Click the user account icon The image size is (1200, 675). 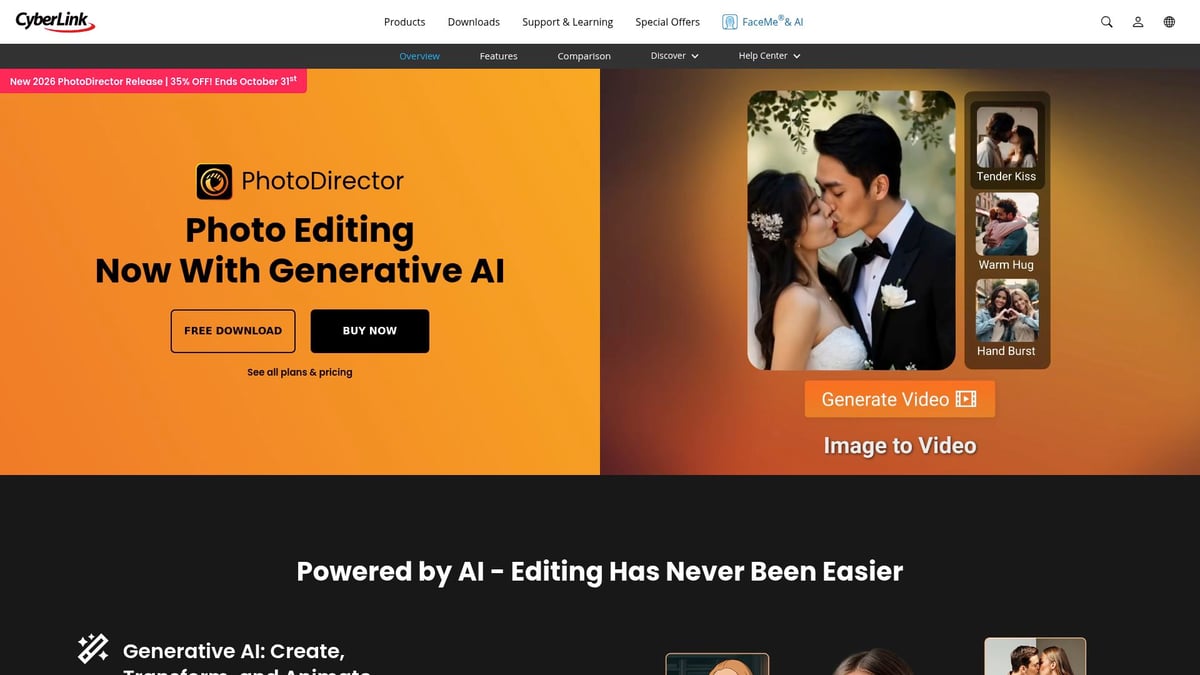click(1138, 21)
